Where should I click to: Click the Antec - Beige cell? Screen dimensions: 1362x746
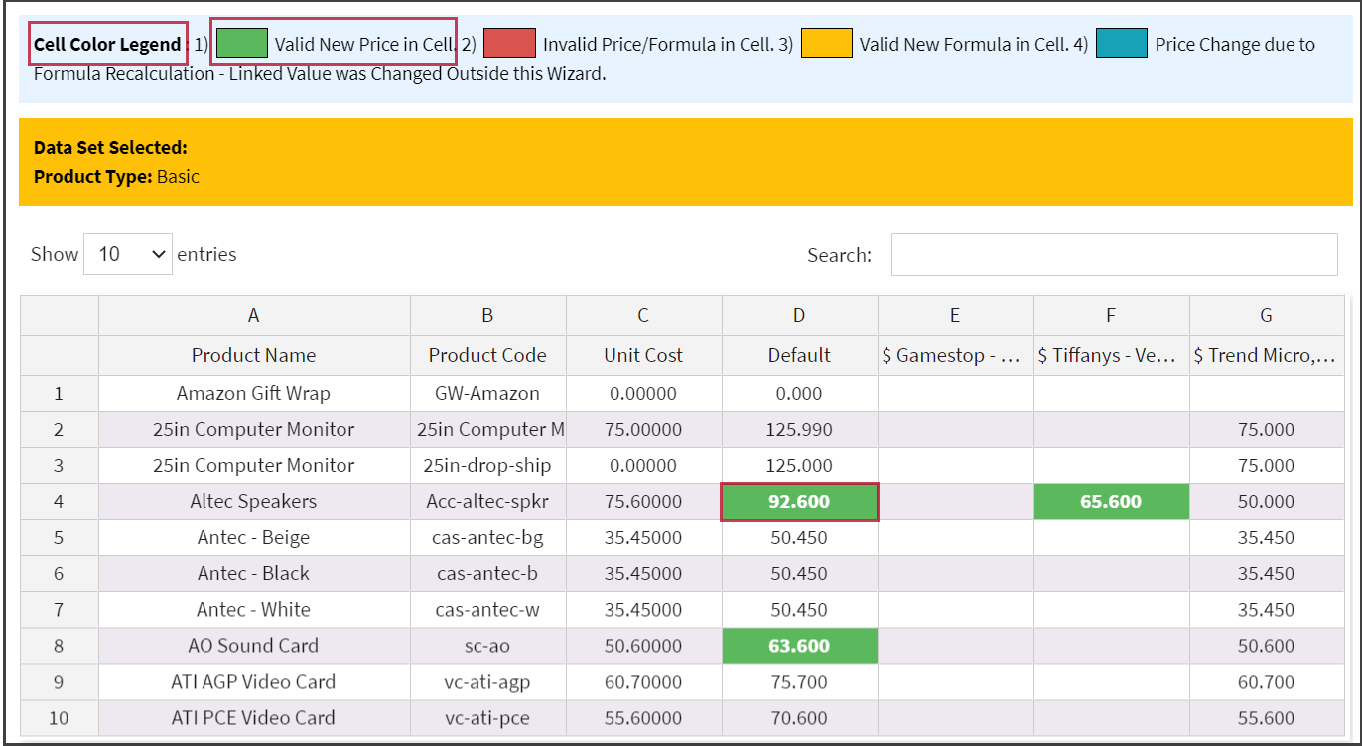[254, 538]
